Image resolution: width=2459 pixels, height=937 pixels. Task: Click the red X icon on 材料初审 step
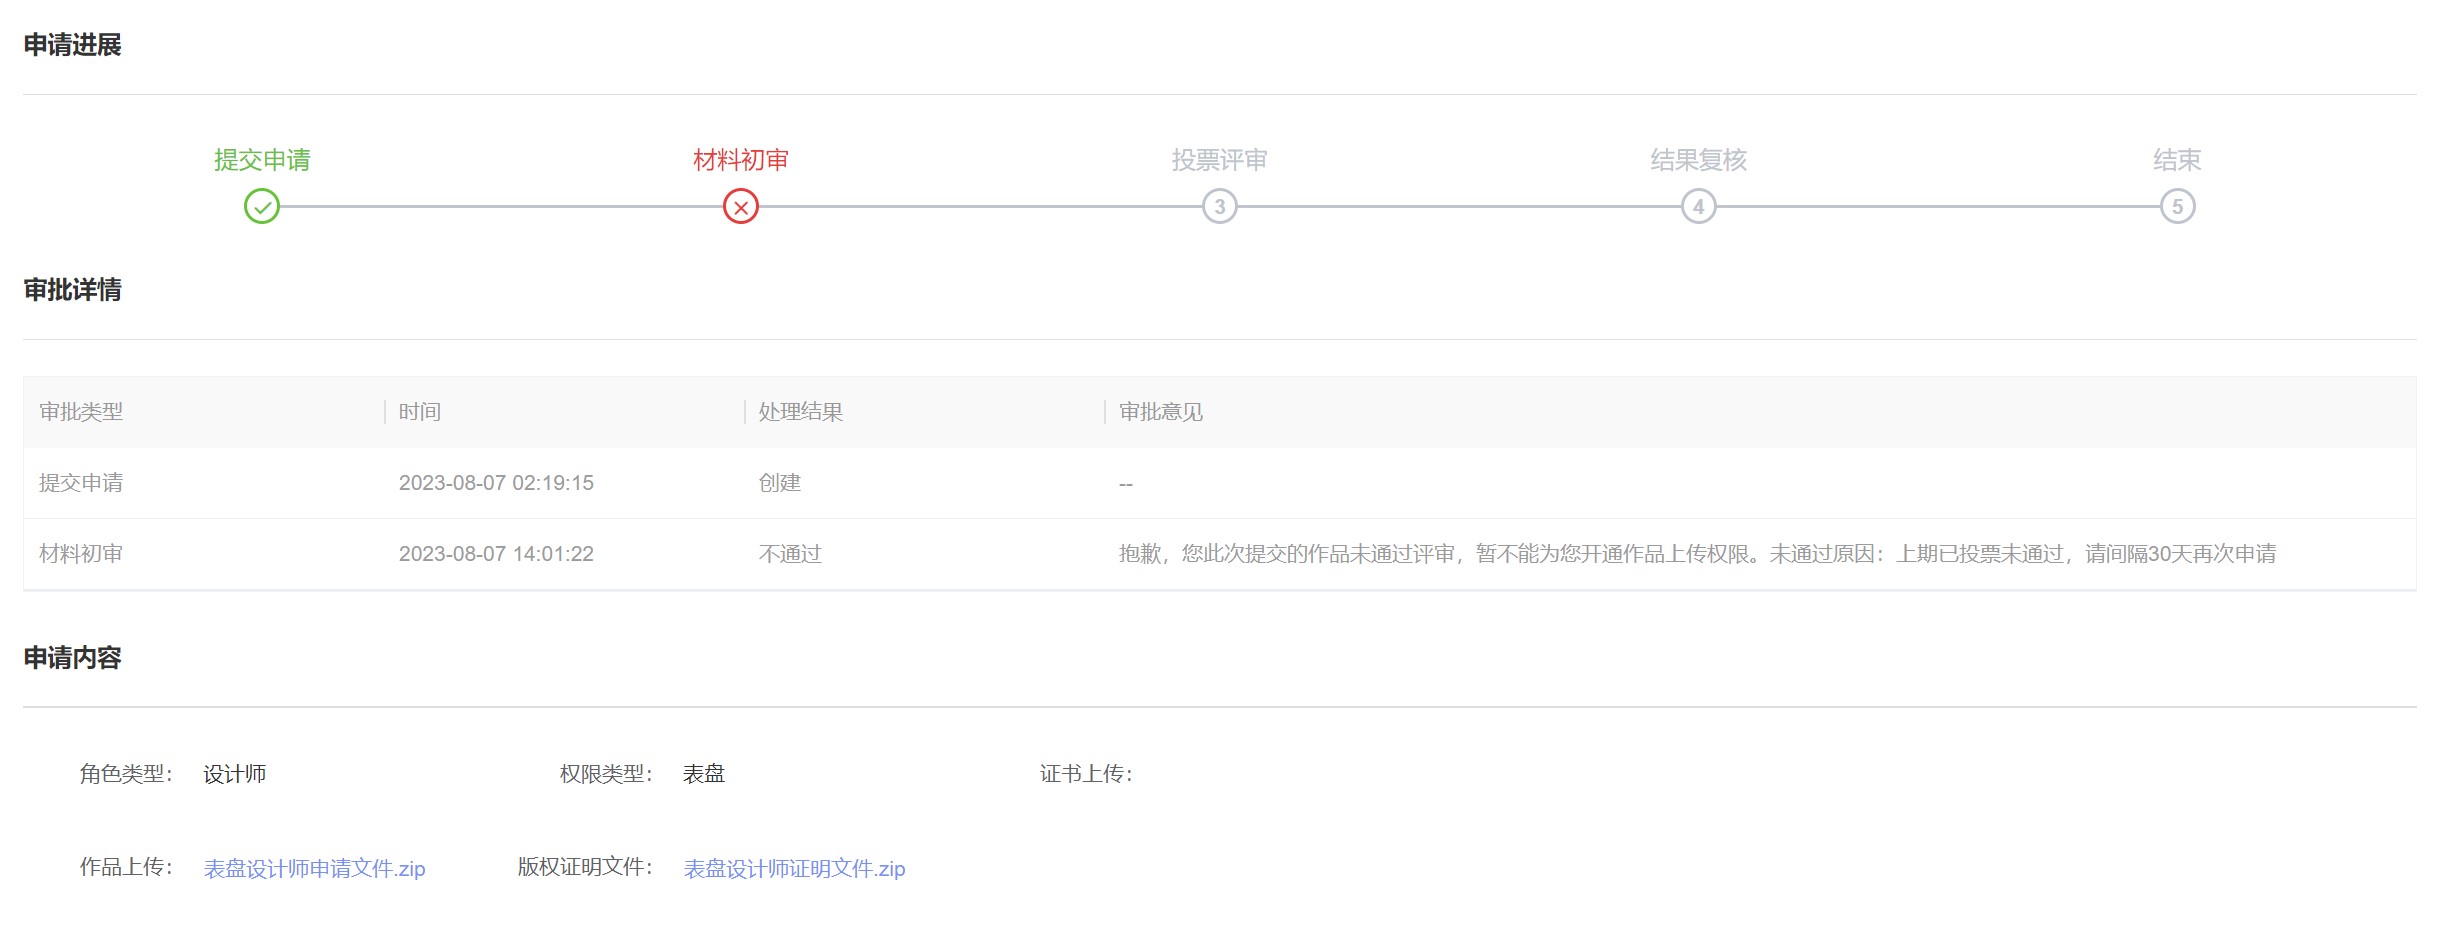[738, 208]
